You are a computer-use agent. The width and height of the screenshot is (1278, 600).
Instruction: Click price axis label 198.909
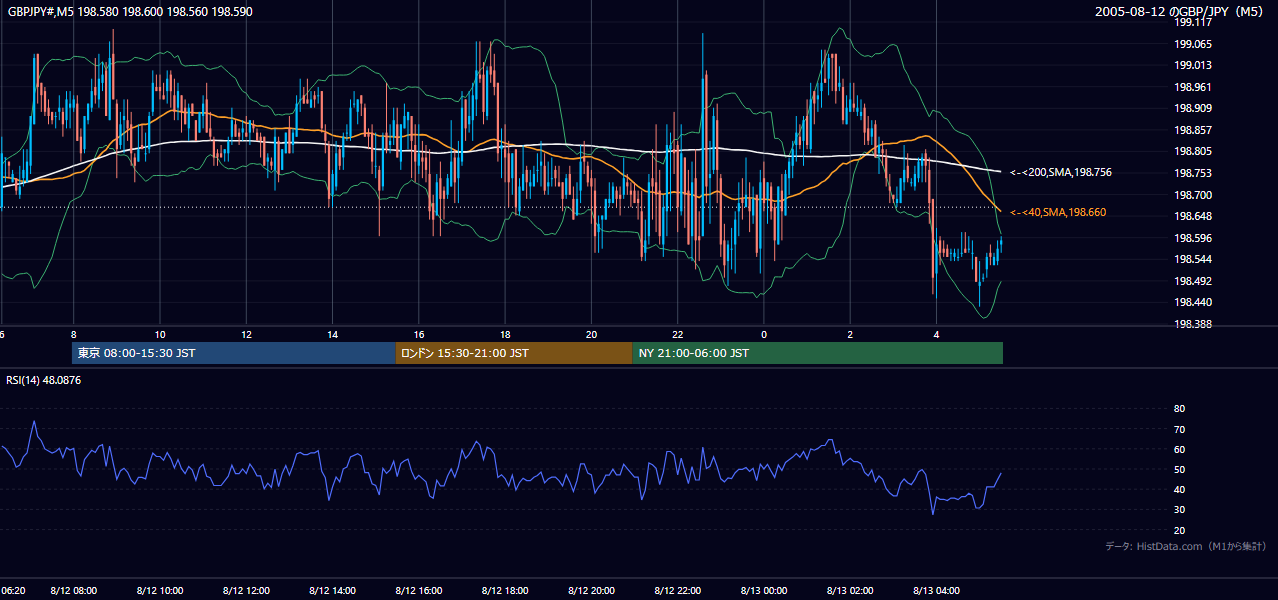(1193, 108)
